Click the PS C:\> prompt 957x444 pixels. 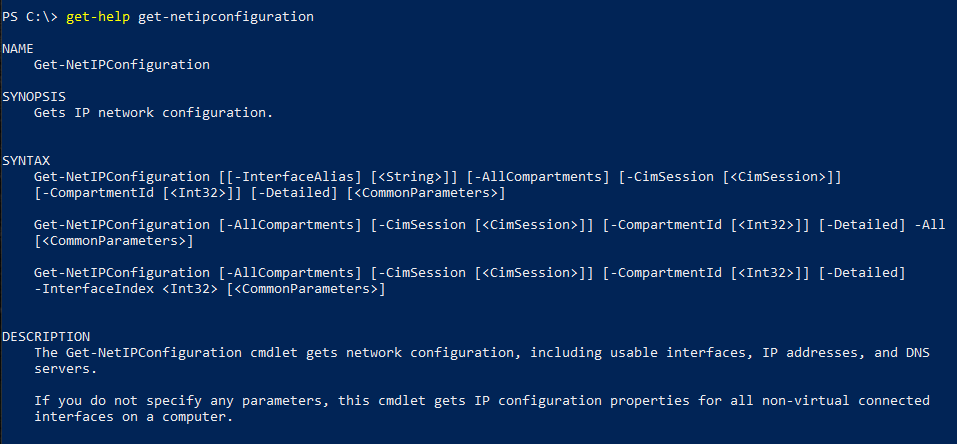pyautogui.click(x=30, y=18)
